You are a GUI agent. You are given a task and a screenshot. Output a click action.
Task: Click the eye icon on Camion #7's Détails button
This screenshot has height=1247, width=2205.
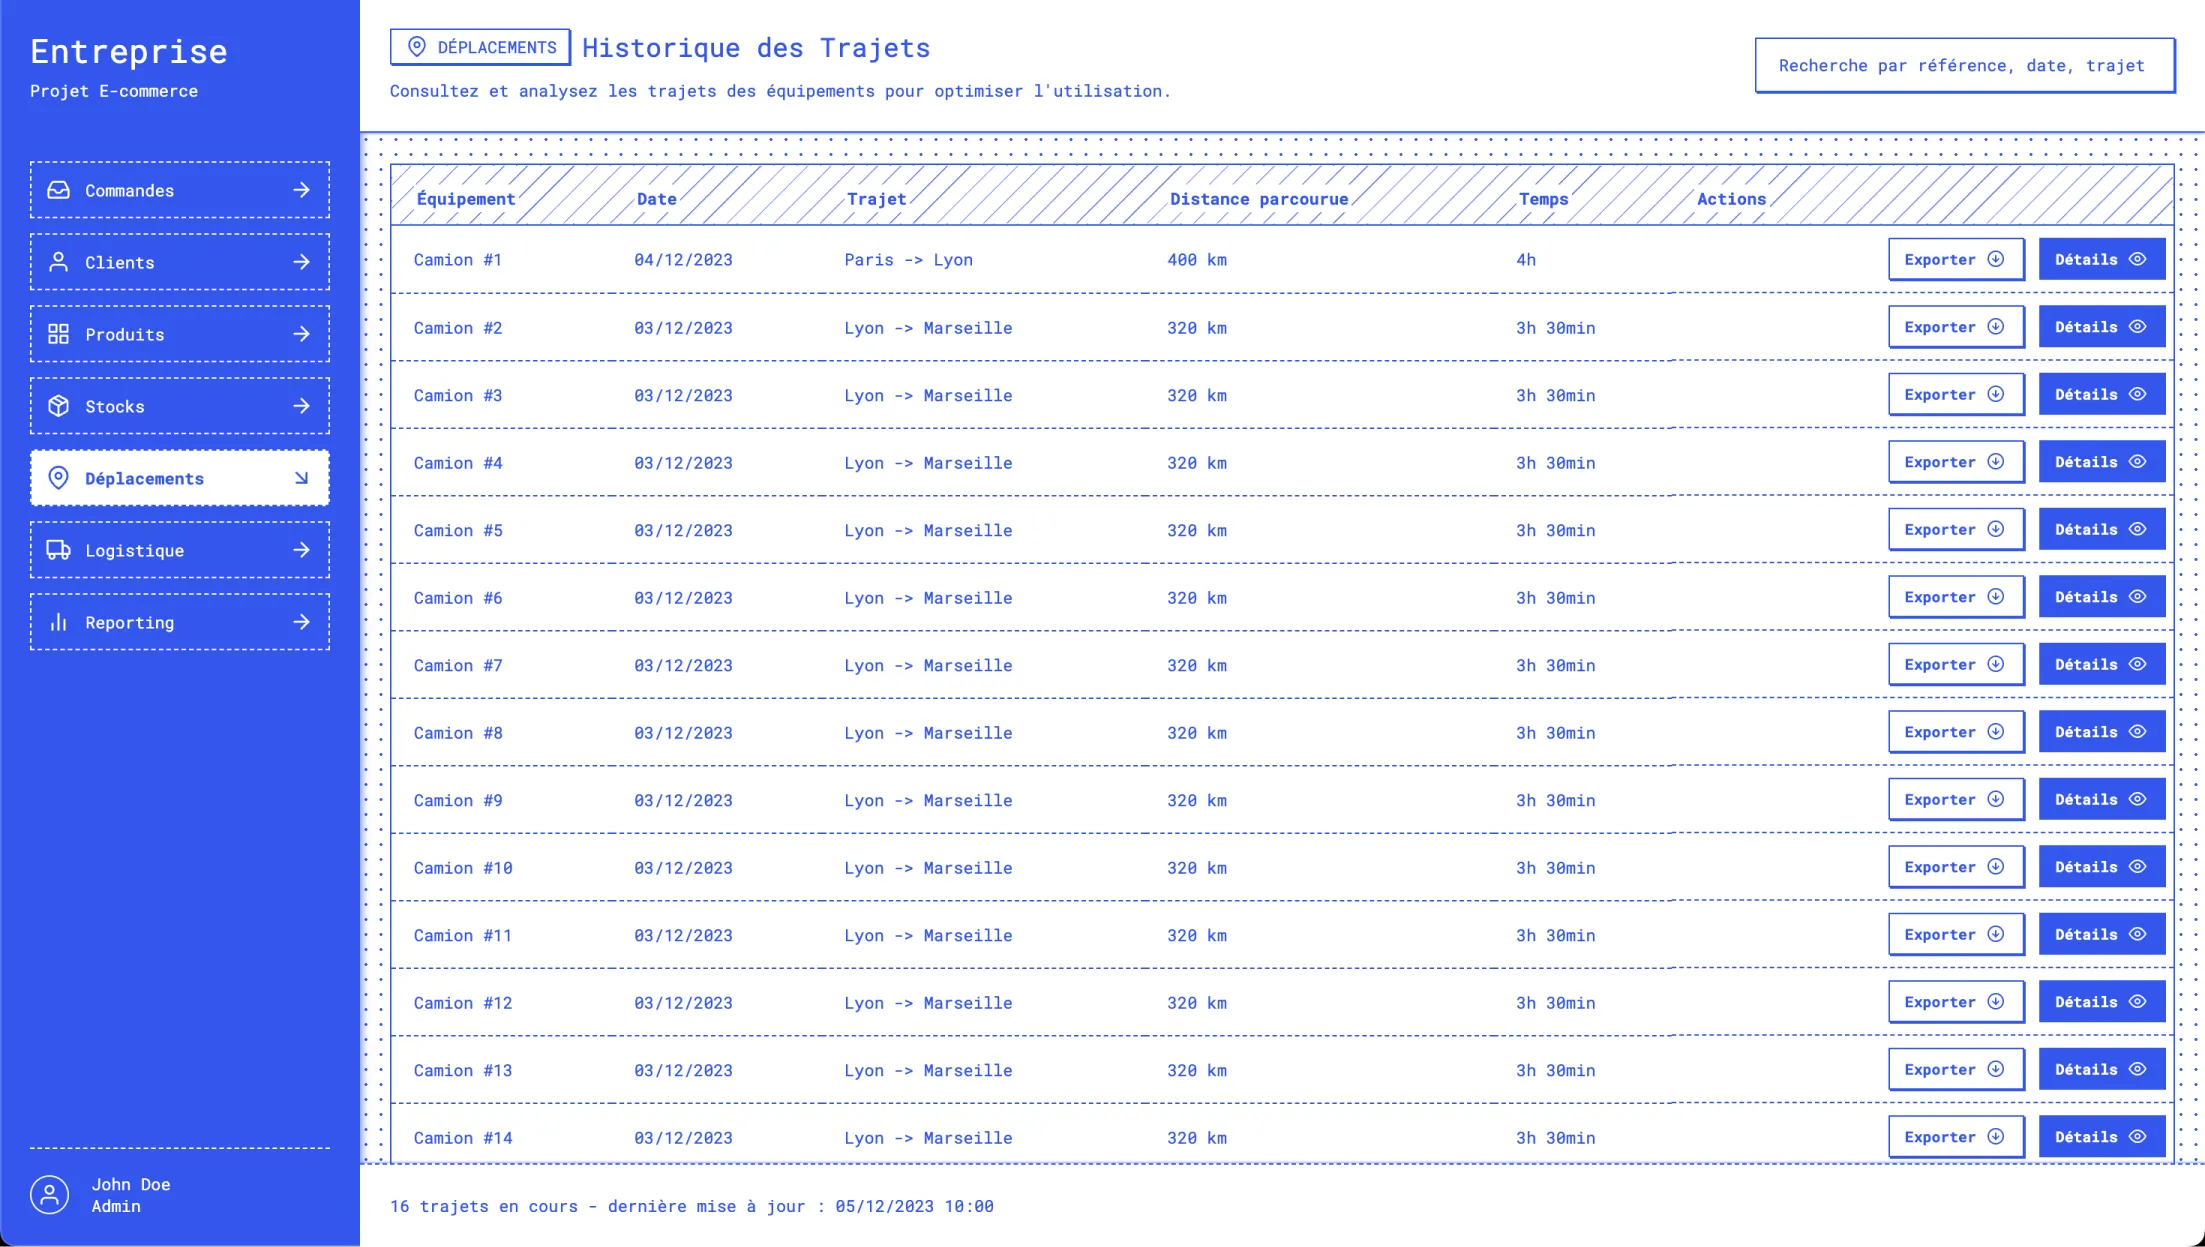(x=2137, y=664)
